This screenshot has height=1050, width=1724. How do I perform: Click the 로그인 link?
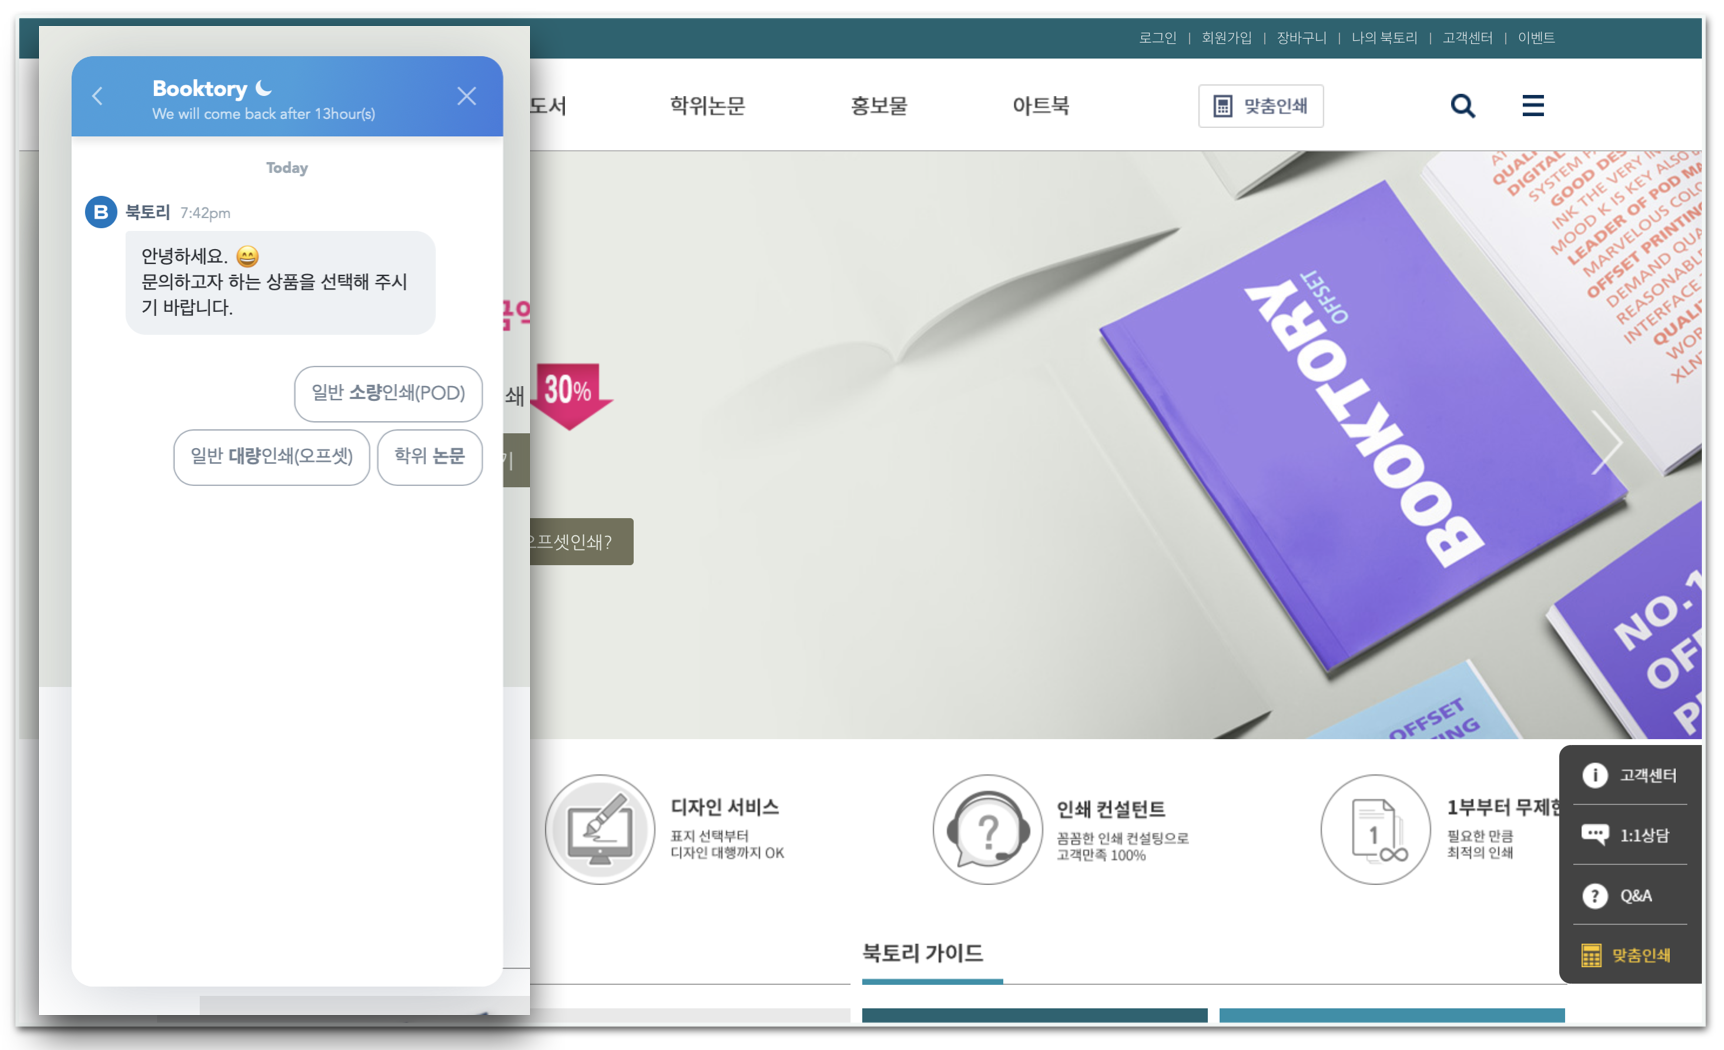pos(1158,38)
